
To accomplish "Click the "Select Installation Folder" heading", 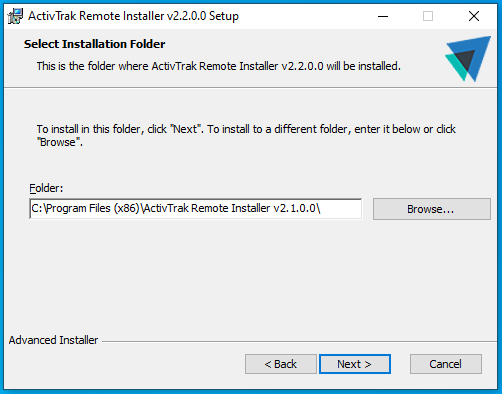I will [x=94, y=44].
